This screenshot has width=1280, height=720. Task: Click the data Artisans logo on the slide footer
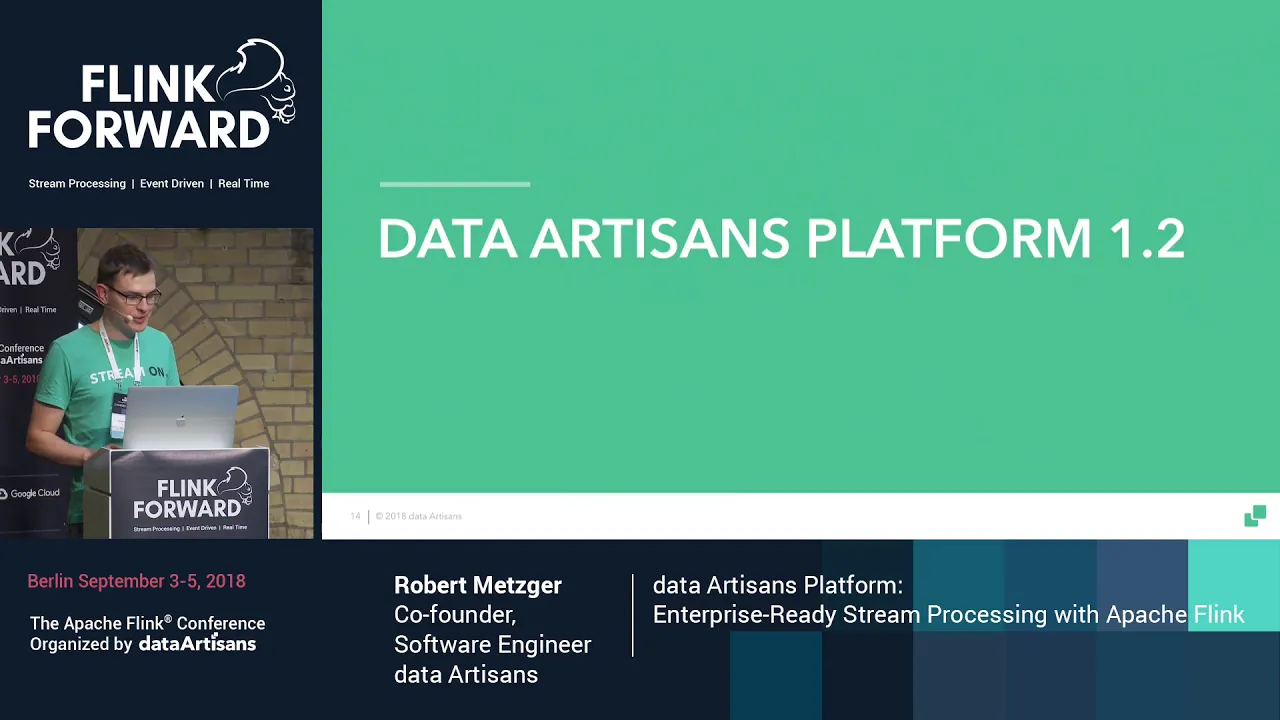tap(1255, 516)
